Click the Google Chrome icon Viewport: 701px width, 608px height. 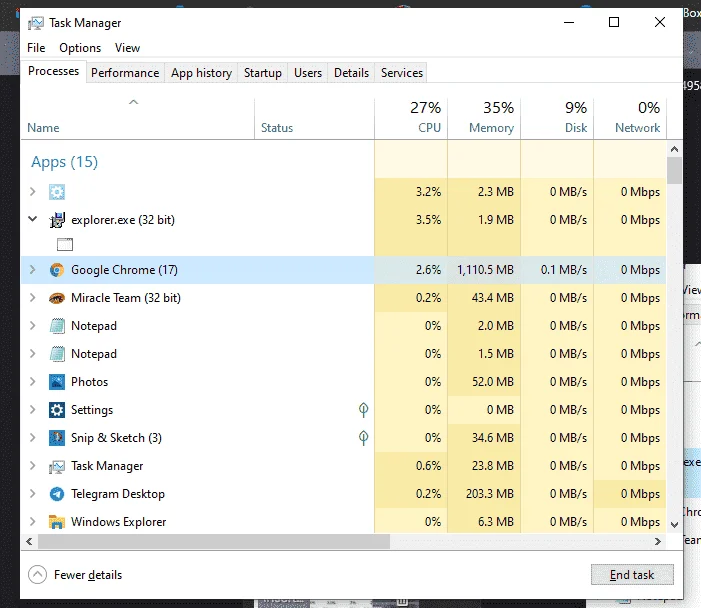tap(57, 270)
